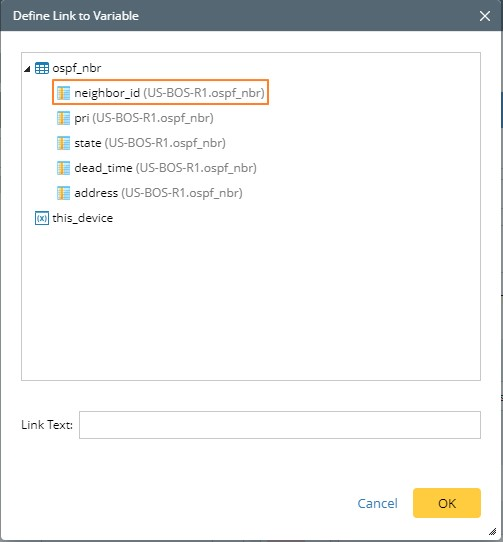Cancel the Define Link dialog

377,503
